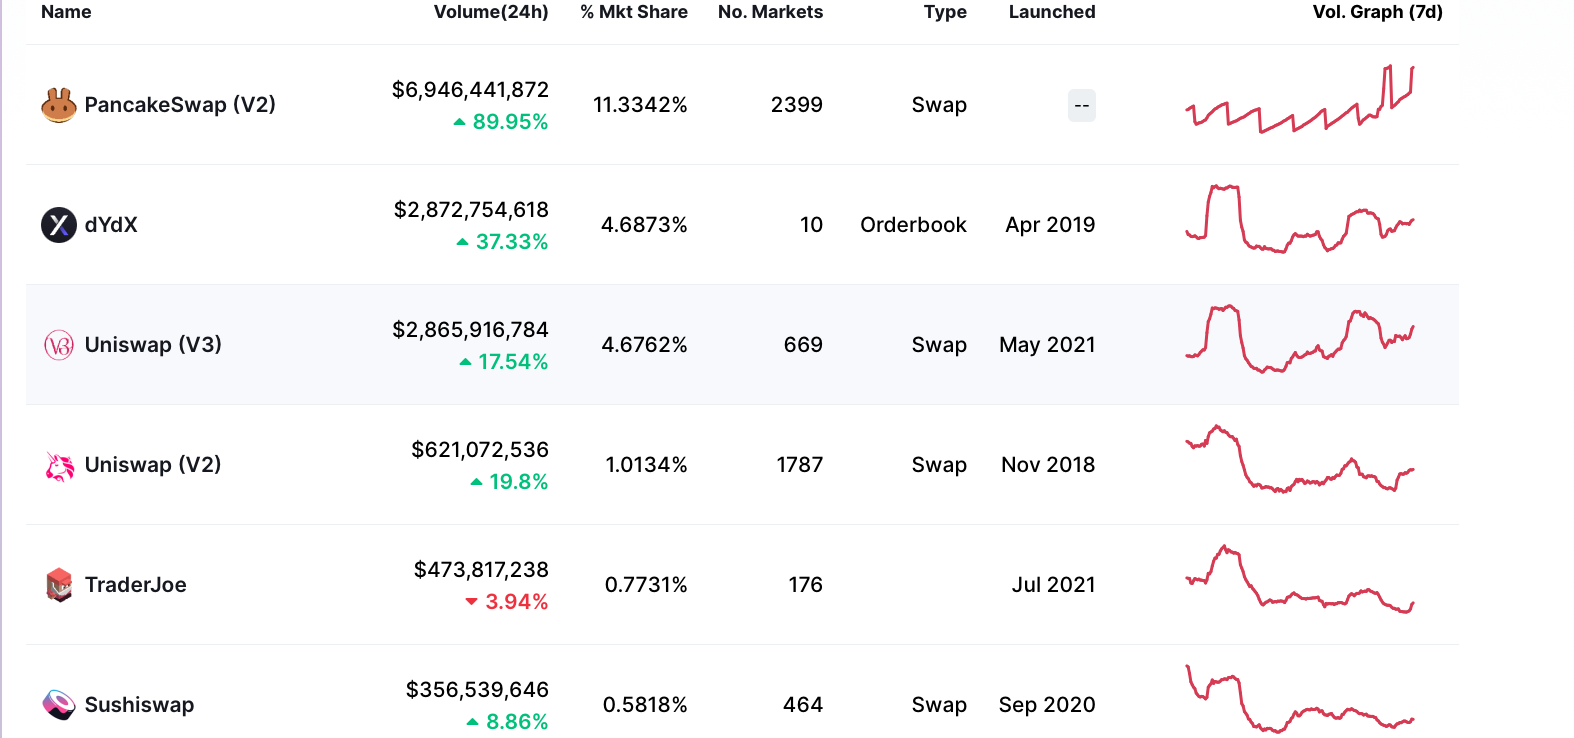1574x738 pixels.
Task: View PancakeSwap 7-day volume graph
Action: click(1300, 100)
